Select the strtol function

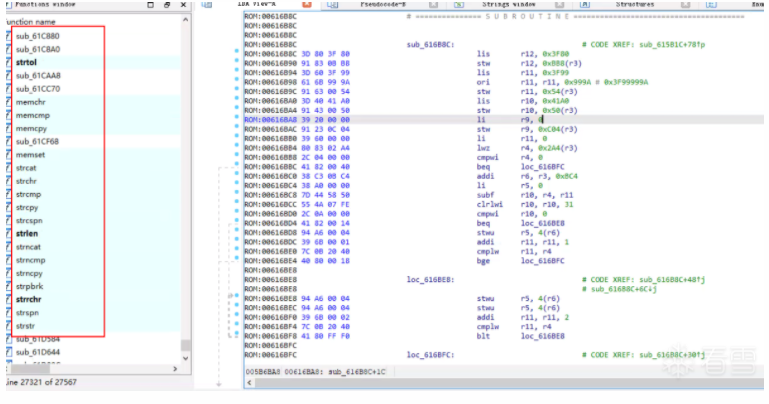pos(26,62)
